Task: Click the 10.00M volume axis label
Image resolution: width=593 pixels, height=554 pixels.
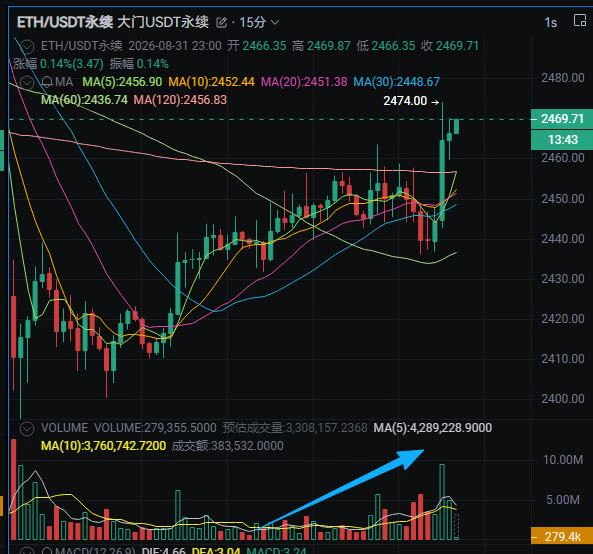Action: tap(563, 460)
